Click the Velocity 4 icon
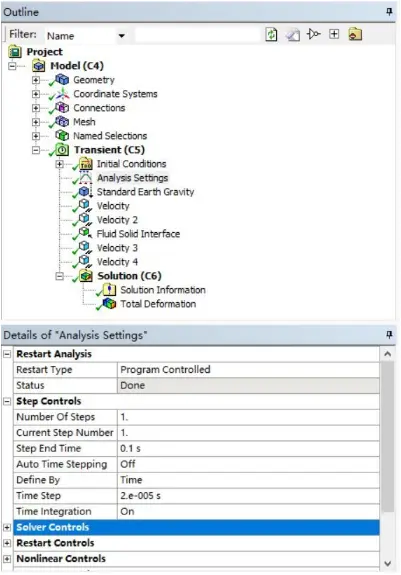Screen dimensions: 401x575 [x=85, y=261]
